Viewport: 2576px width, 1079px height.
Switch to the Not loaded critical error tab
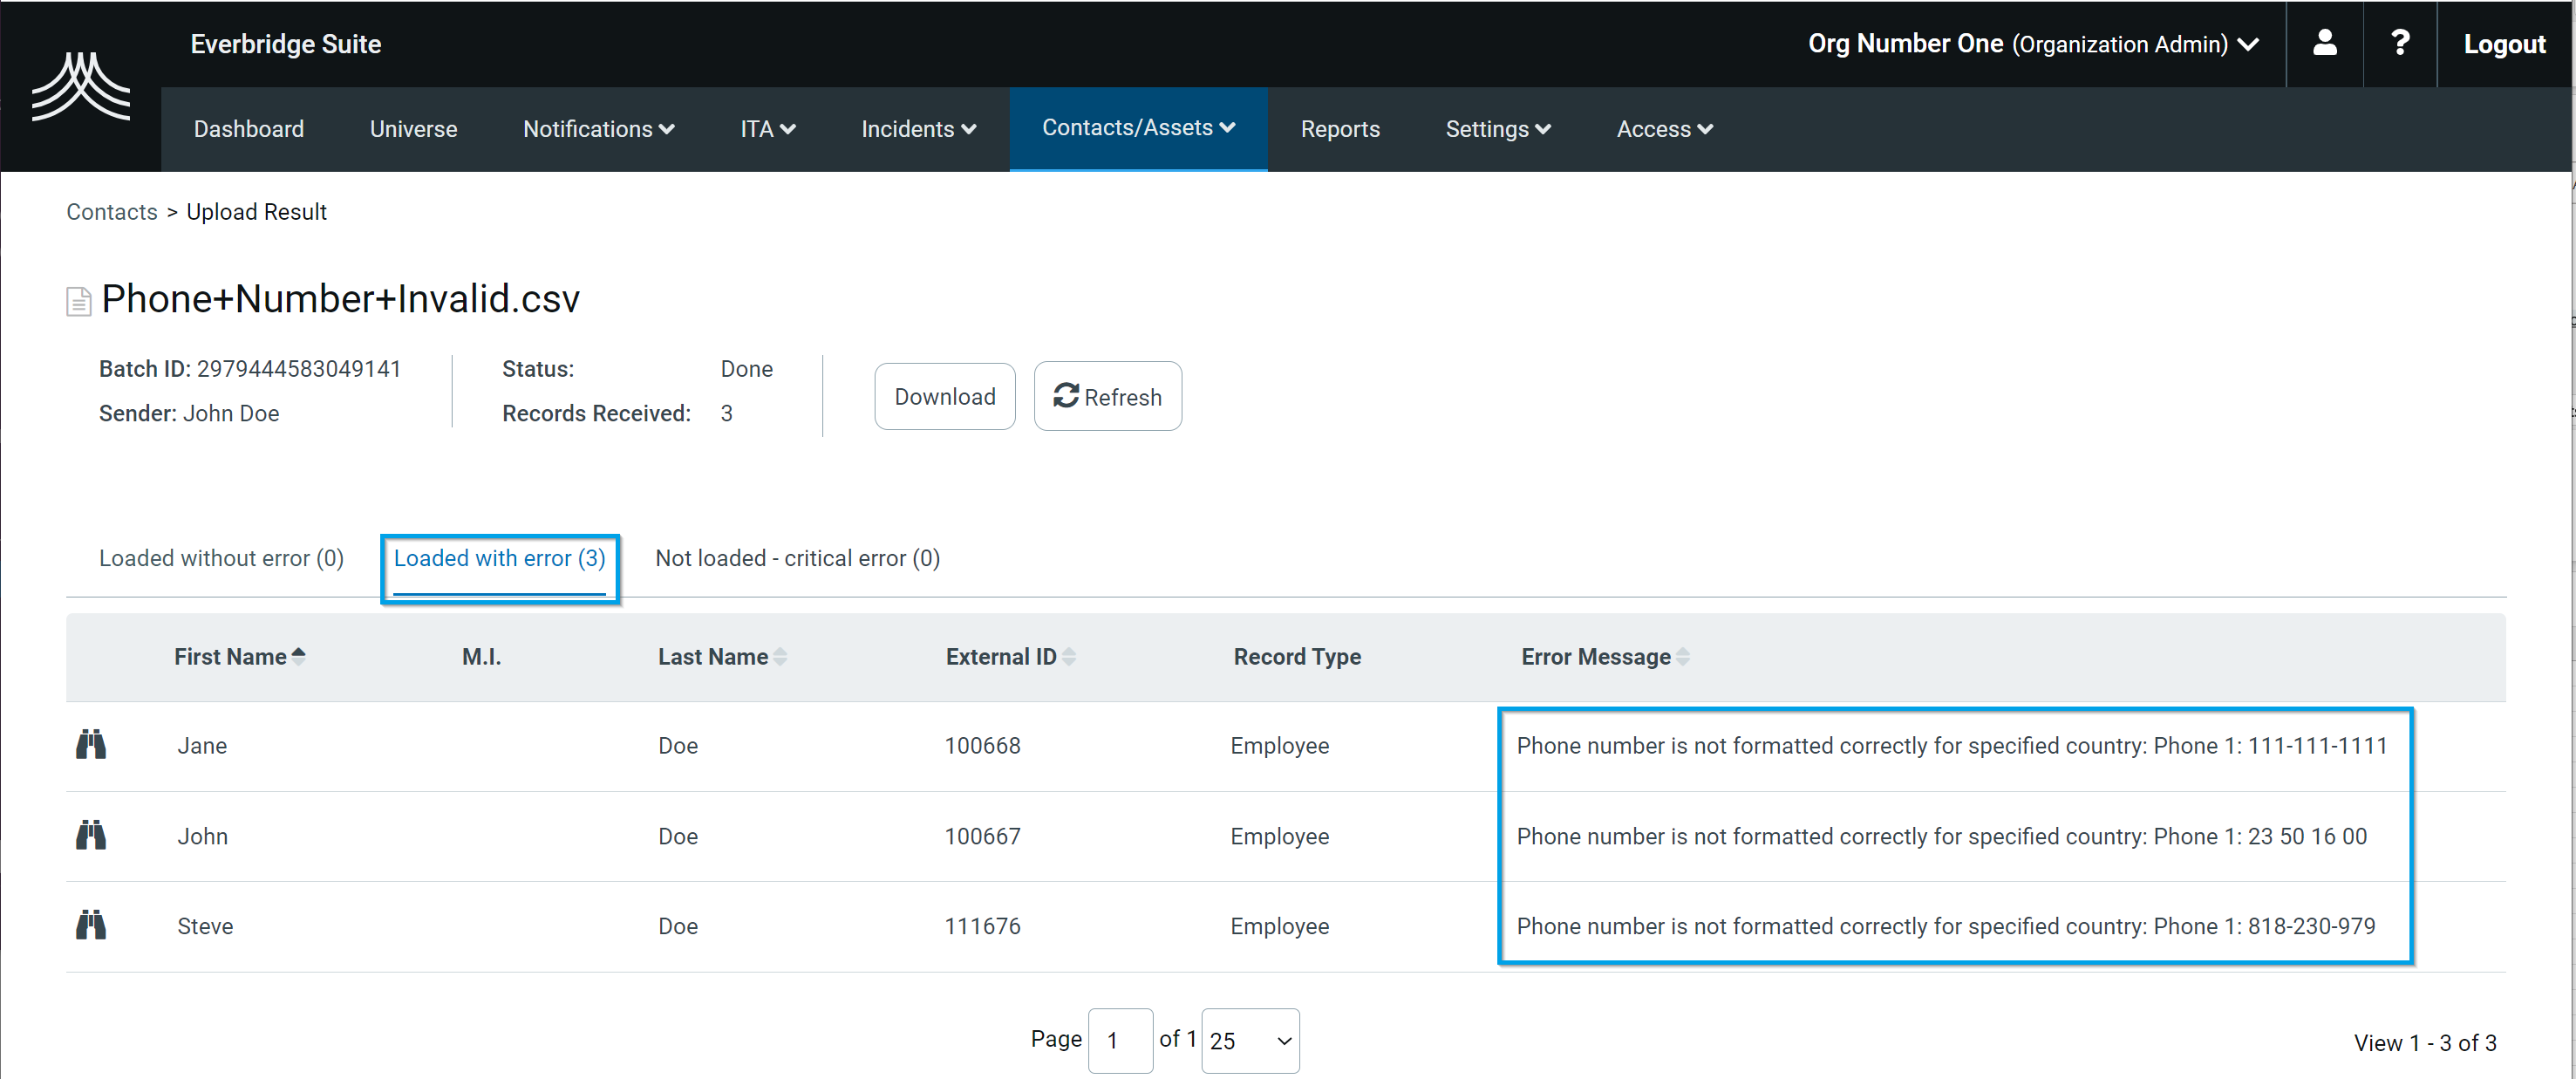[x=796, y=558]
